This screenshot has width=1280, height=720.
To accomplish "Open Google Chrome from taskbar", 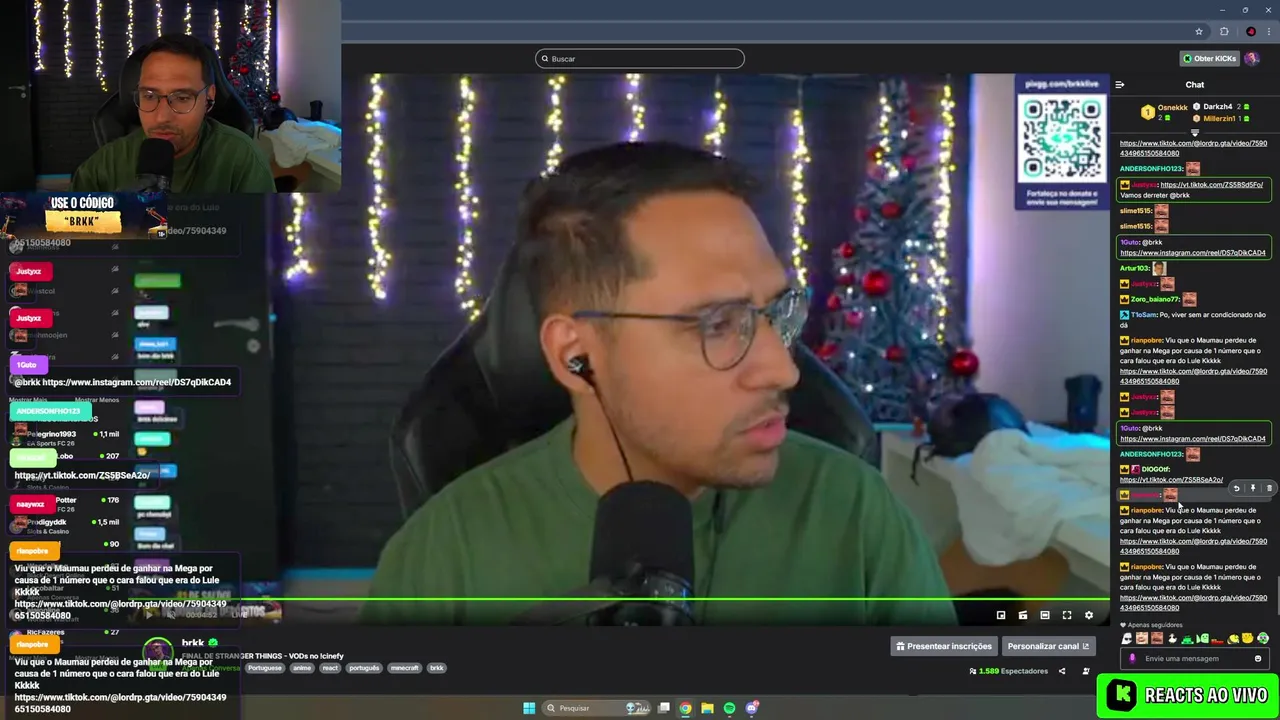I will tap(685, 708).
